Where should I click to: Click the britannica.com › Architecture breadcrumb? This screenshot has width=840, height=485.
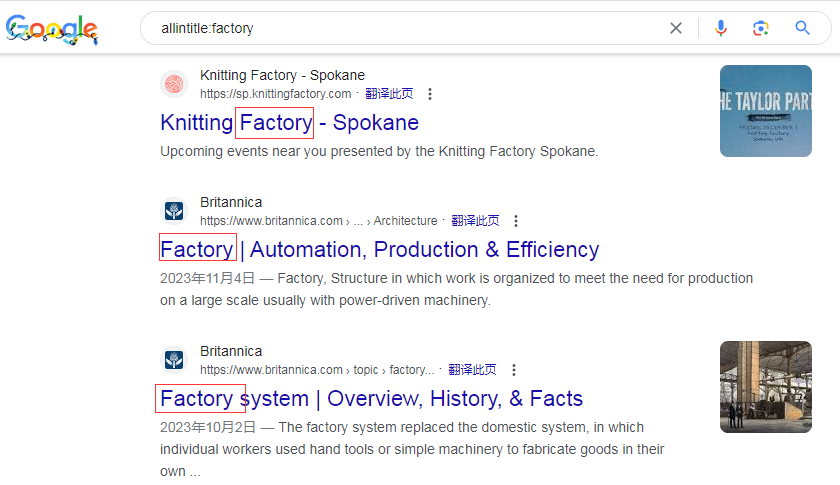pyautogui.click(x=319, y=221)
